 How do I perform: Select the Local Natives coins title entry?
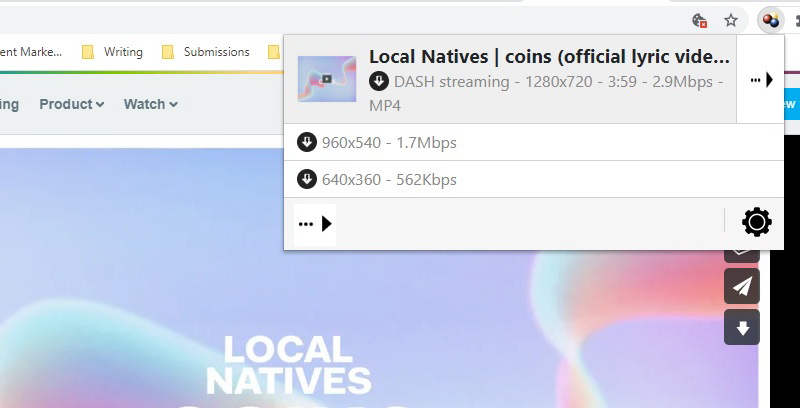549,57
